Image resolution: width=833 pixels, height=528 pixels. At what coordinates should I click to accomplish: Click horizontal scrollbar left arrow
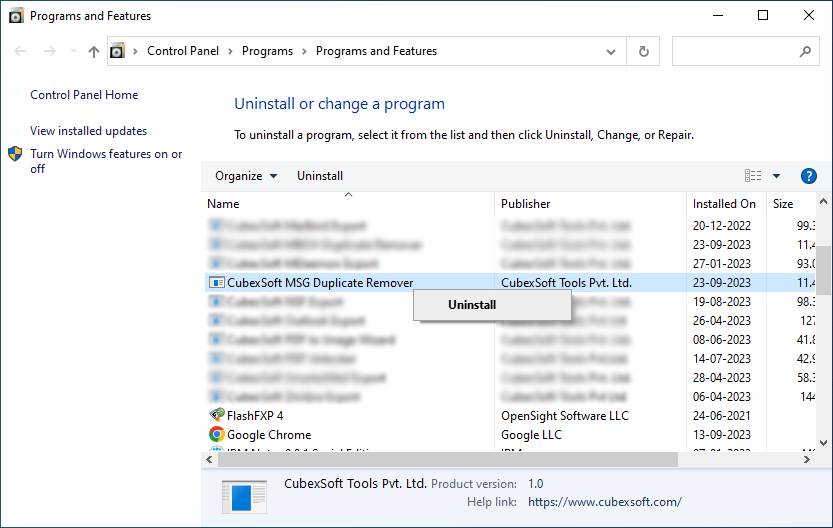click(x=209, y=459)
